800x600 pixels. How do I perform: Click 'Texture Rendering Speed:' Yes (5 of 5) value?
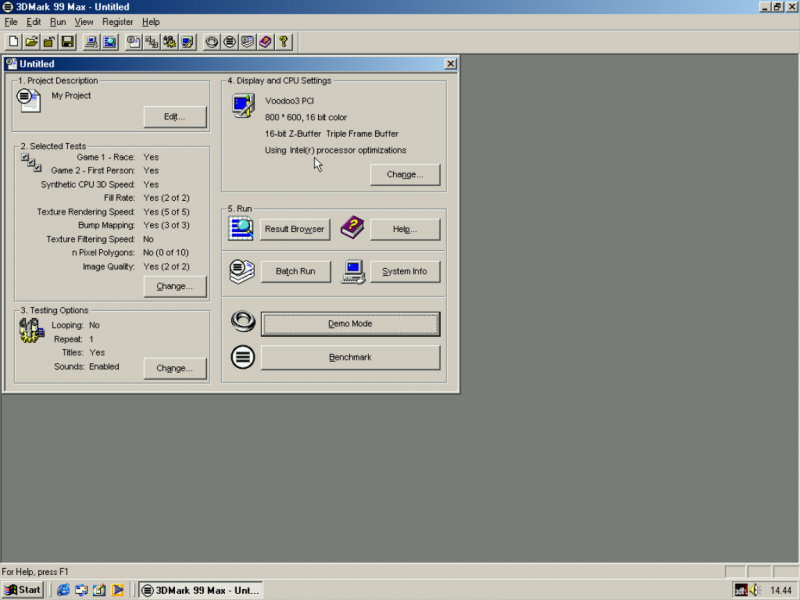pyautogui.click(x=166, y=212)
